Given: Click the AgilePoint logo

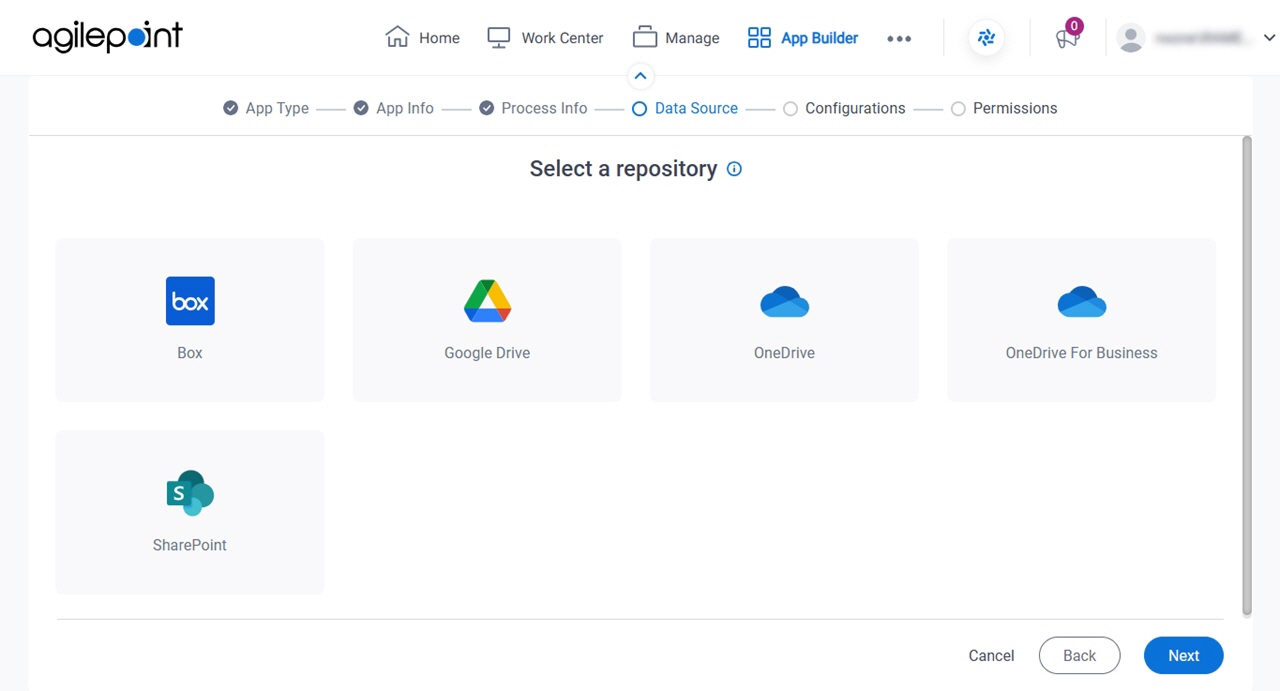Looking at the screenshot, I should coord(107,37).
